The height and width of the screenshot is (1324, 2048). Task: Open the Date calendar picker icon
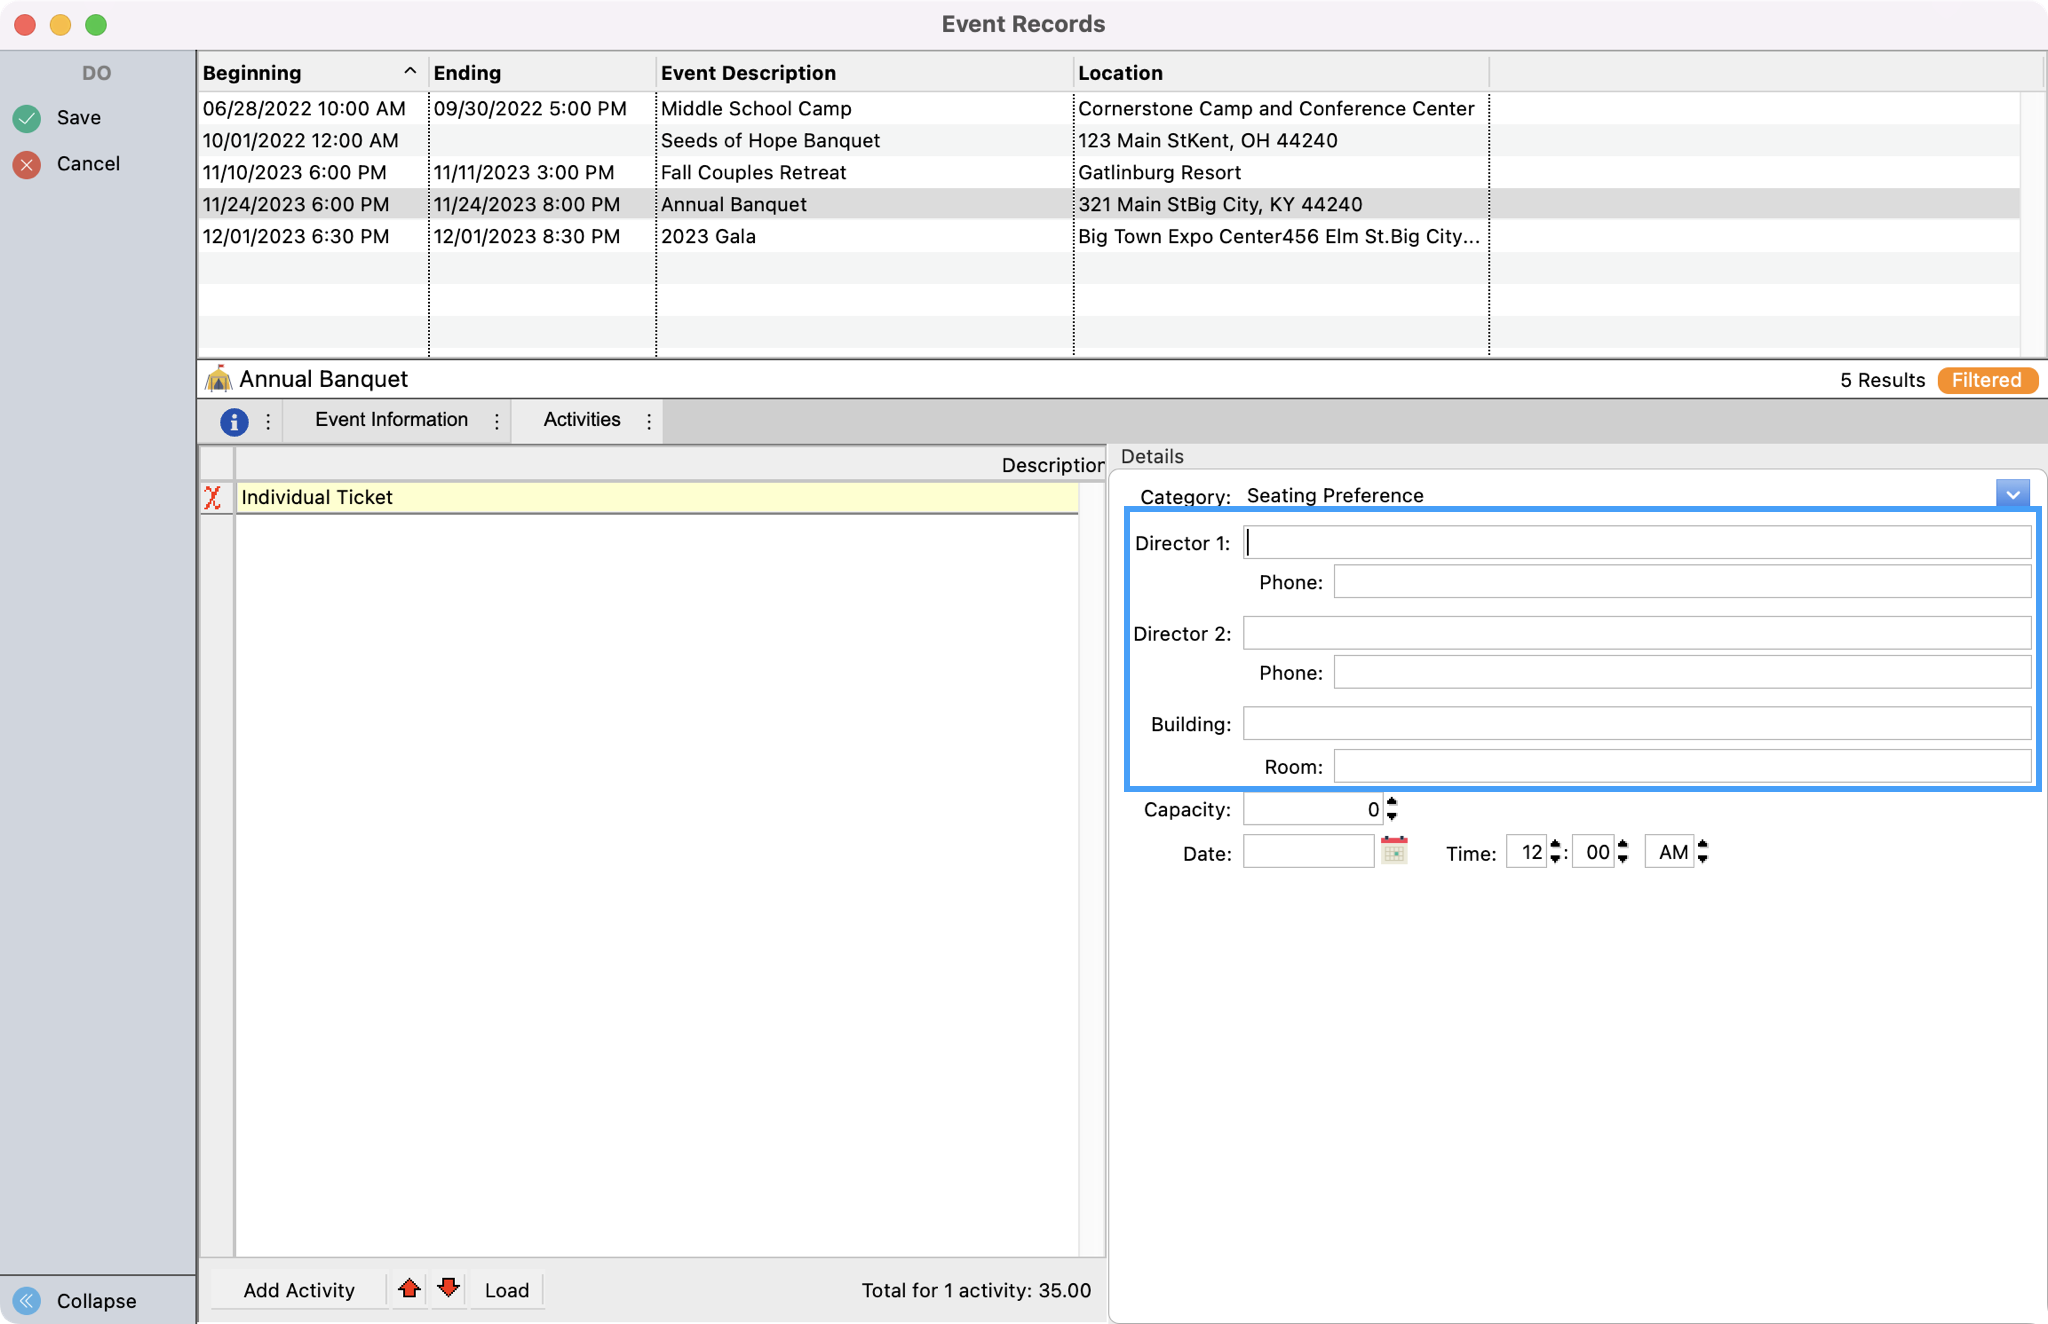1394,852
